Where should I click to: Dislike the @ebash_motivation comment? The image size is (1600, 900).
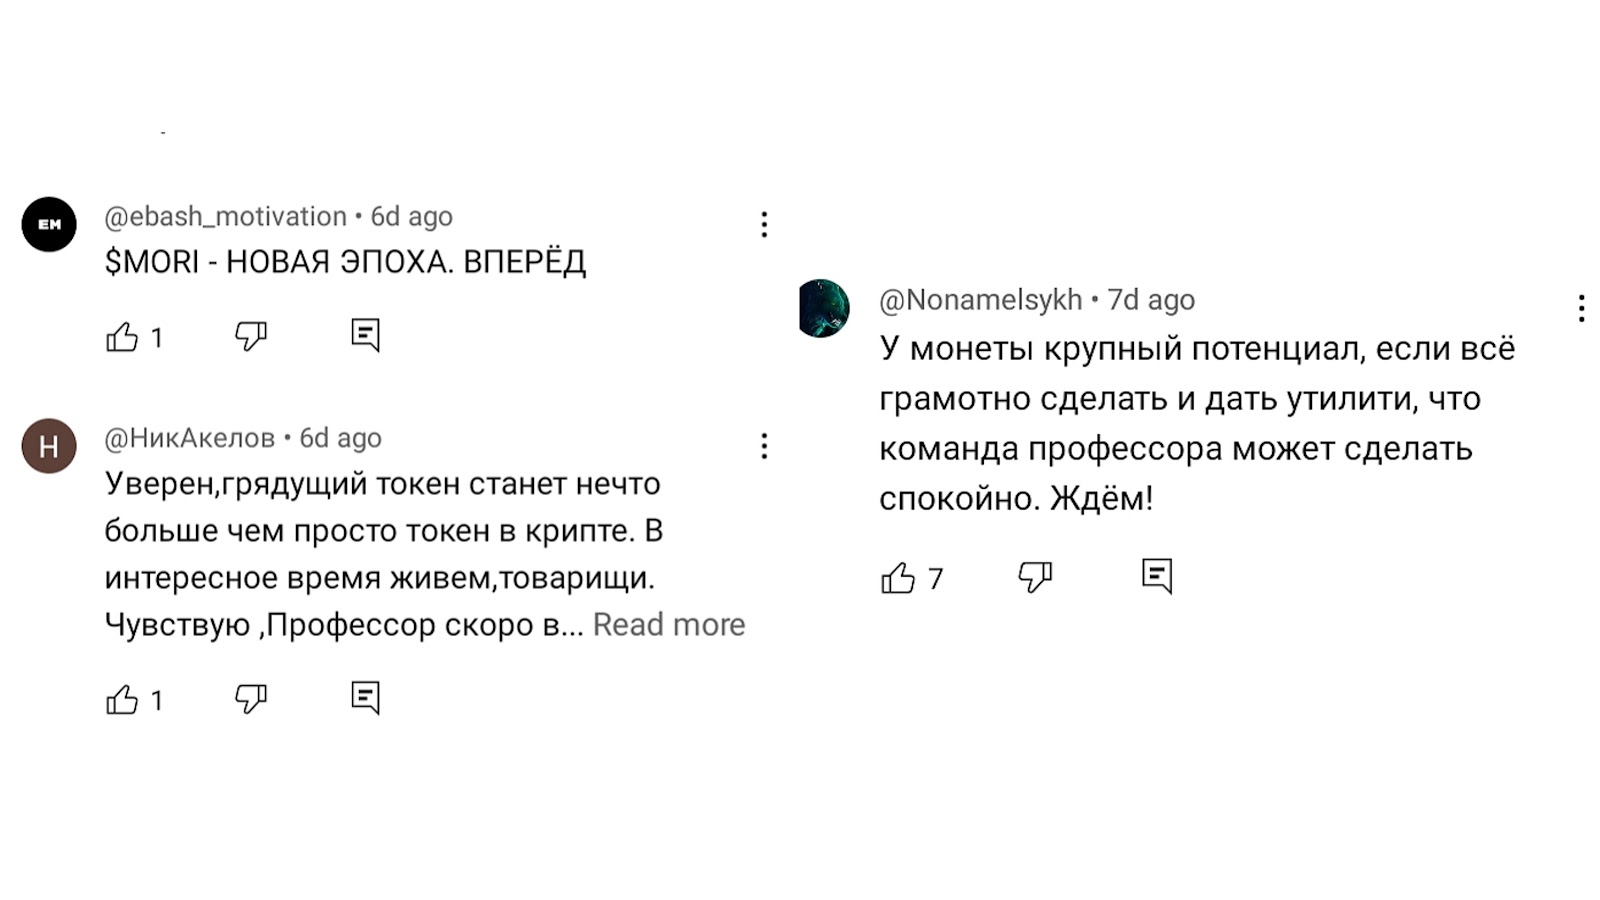pos(250,336)
